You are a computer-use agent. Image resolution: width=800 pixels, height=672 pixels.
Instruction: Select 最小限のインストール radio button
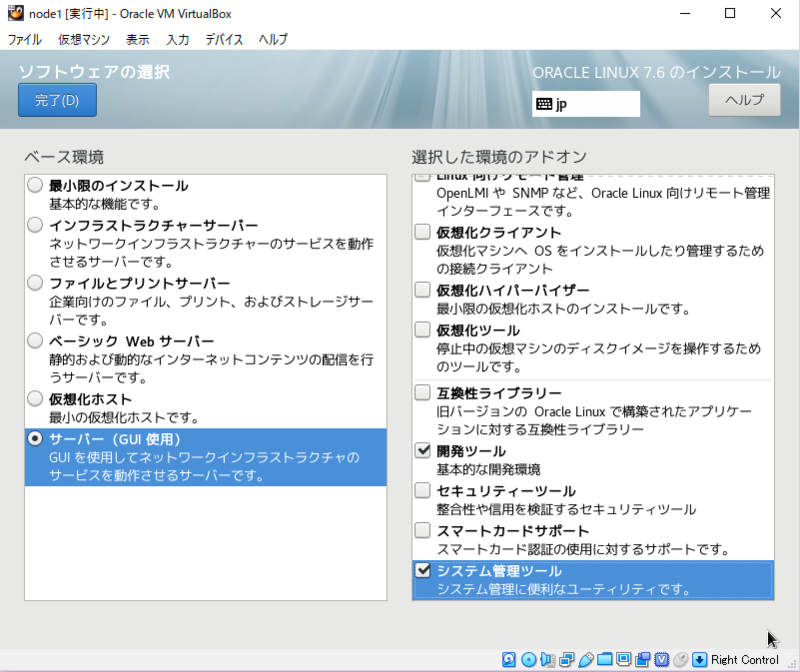coord(35,185)
